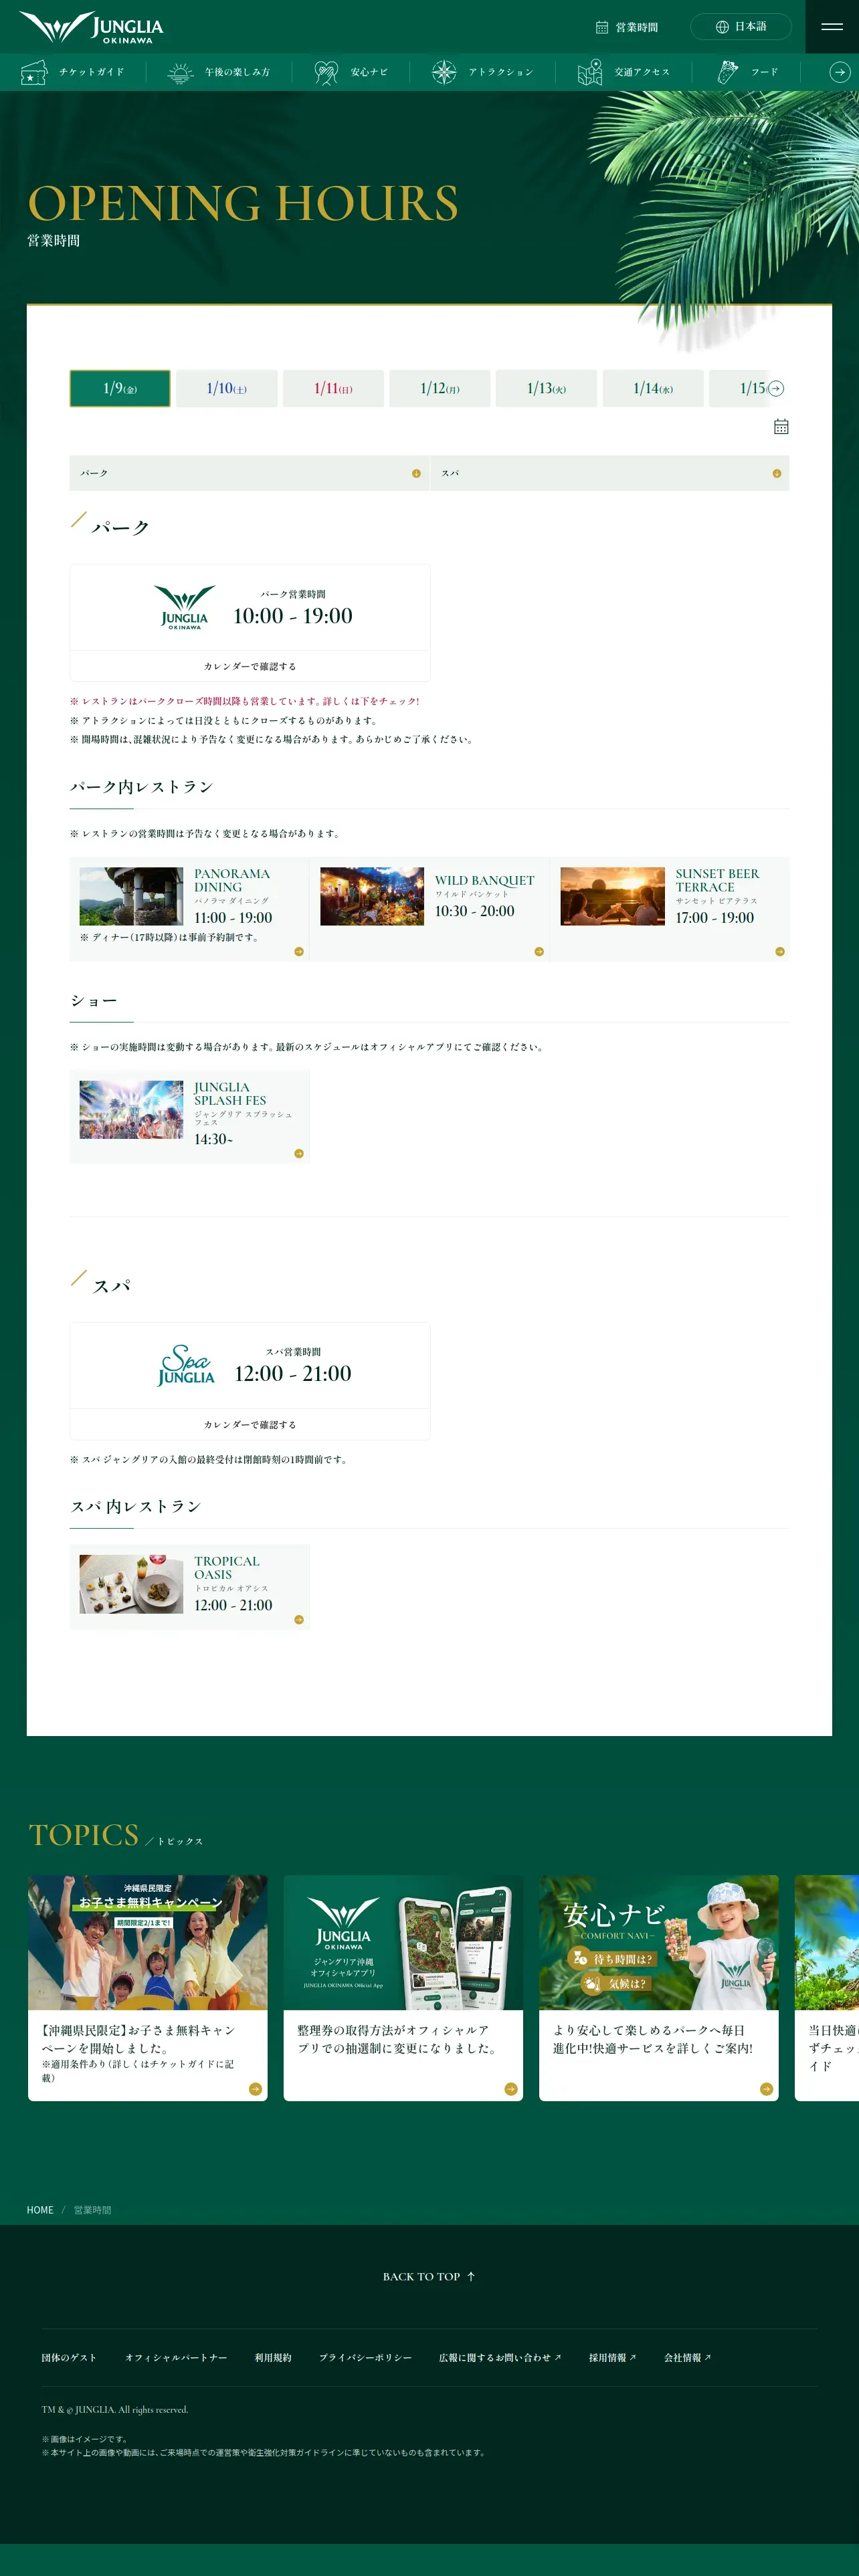Open TROPICAL OASIS restaurant thumbnail

coord(131,1583)
